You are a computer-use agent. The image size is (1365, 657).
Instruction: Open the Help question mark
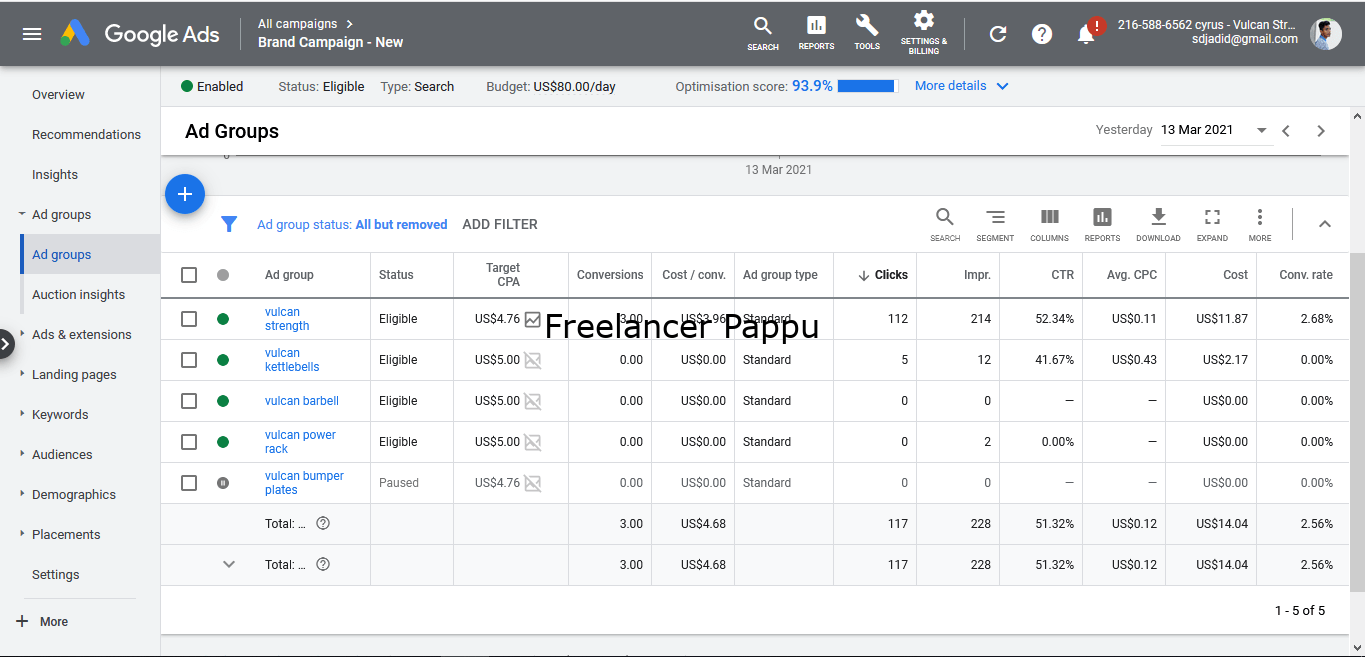[x=1042, y=34]
